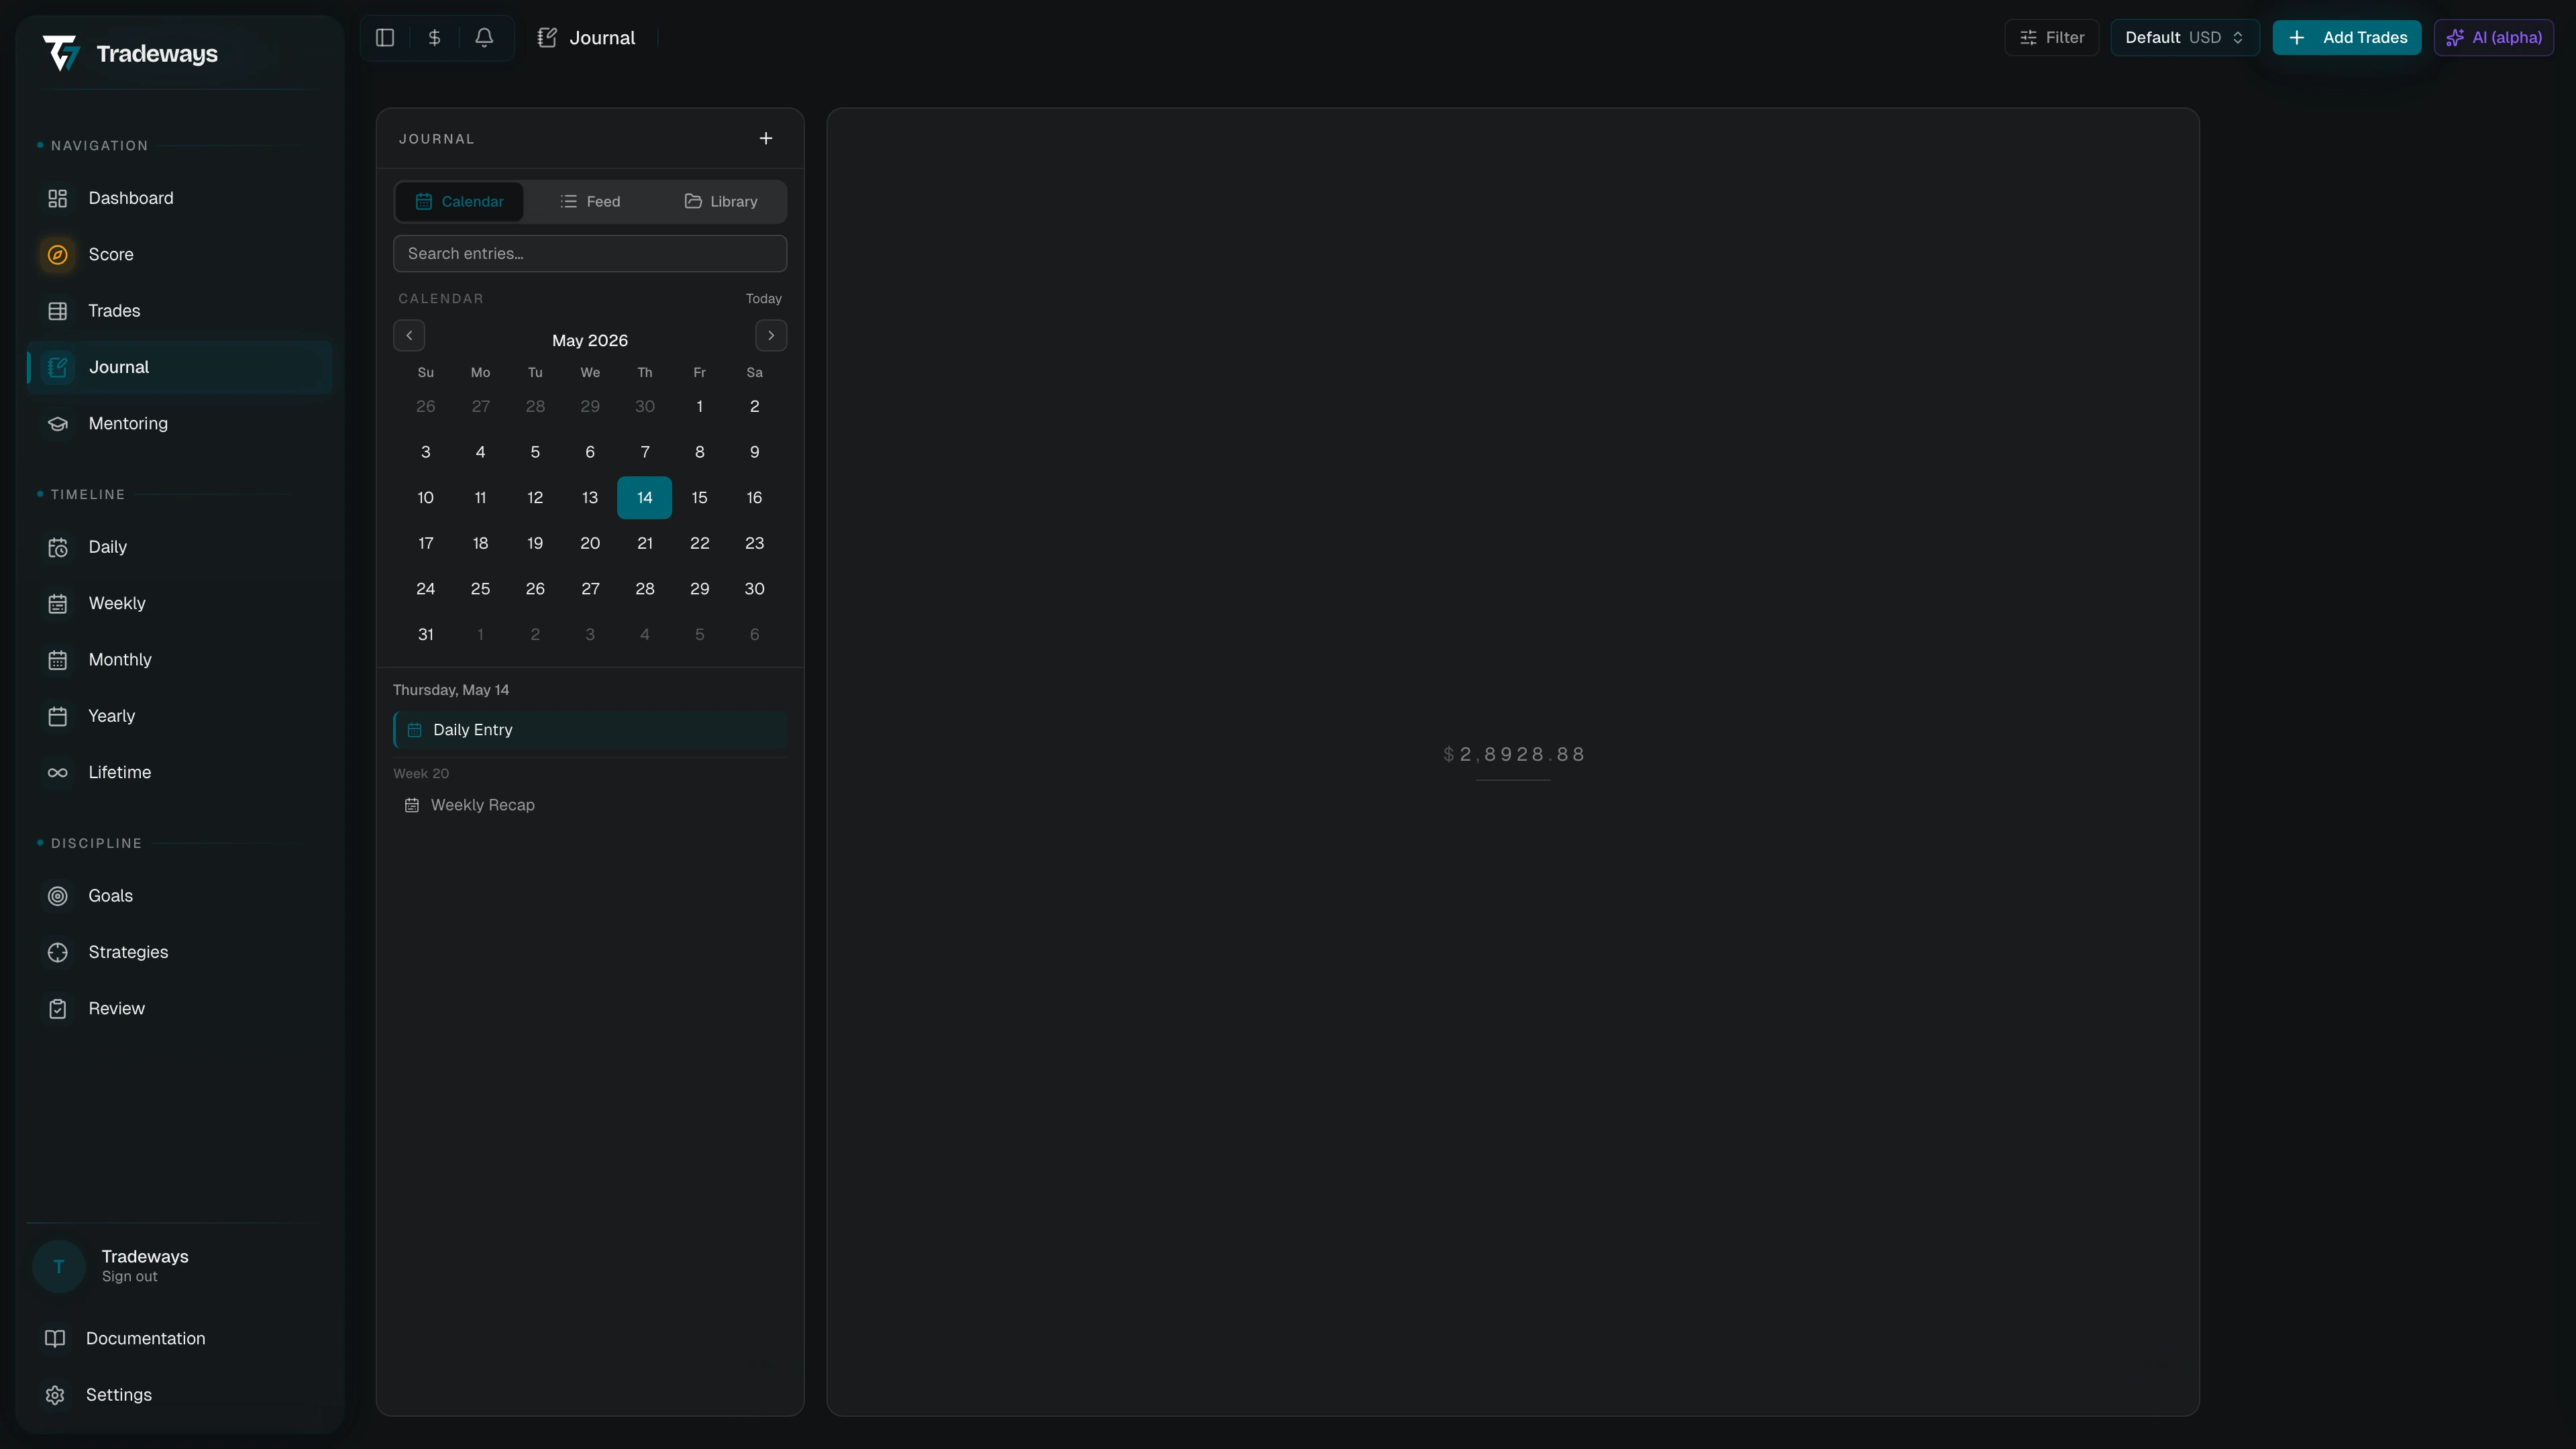
Task: Jump to Today in calendar
Action: coord(764,299)
